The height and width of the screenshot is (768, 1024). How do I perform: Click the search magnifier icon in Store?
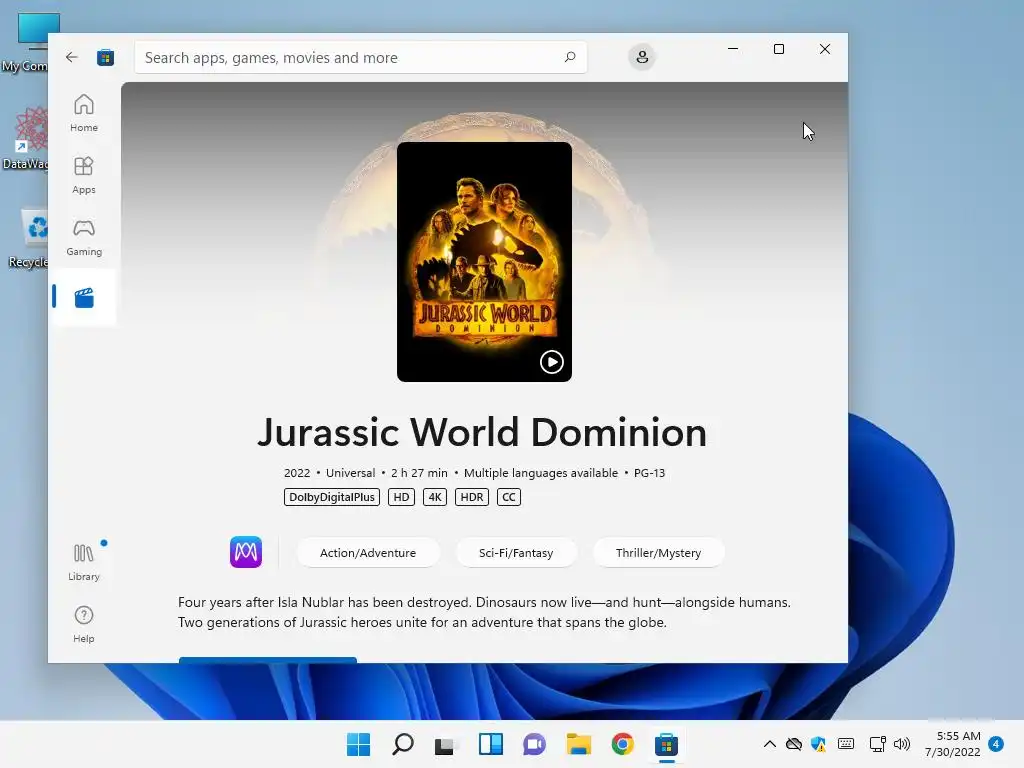[569, 57]
